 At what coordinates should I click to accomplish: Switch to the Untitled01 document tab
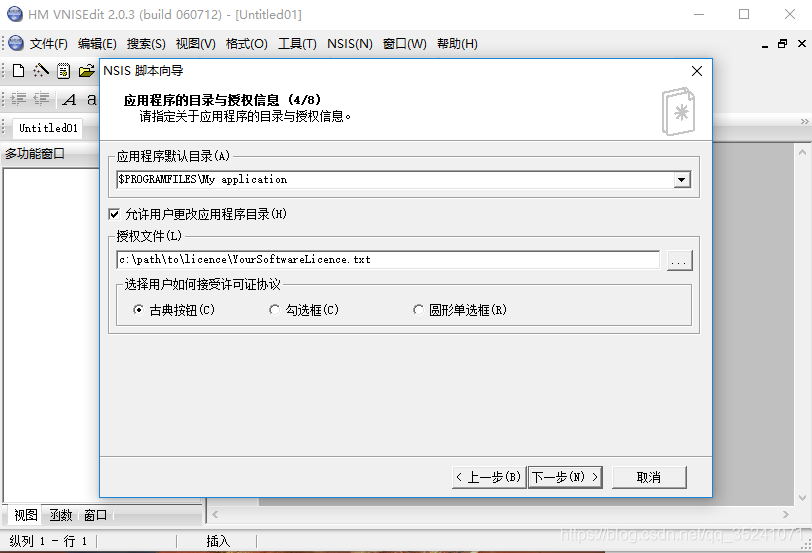pos(48,128)
